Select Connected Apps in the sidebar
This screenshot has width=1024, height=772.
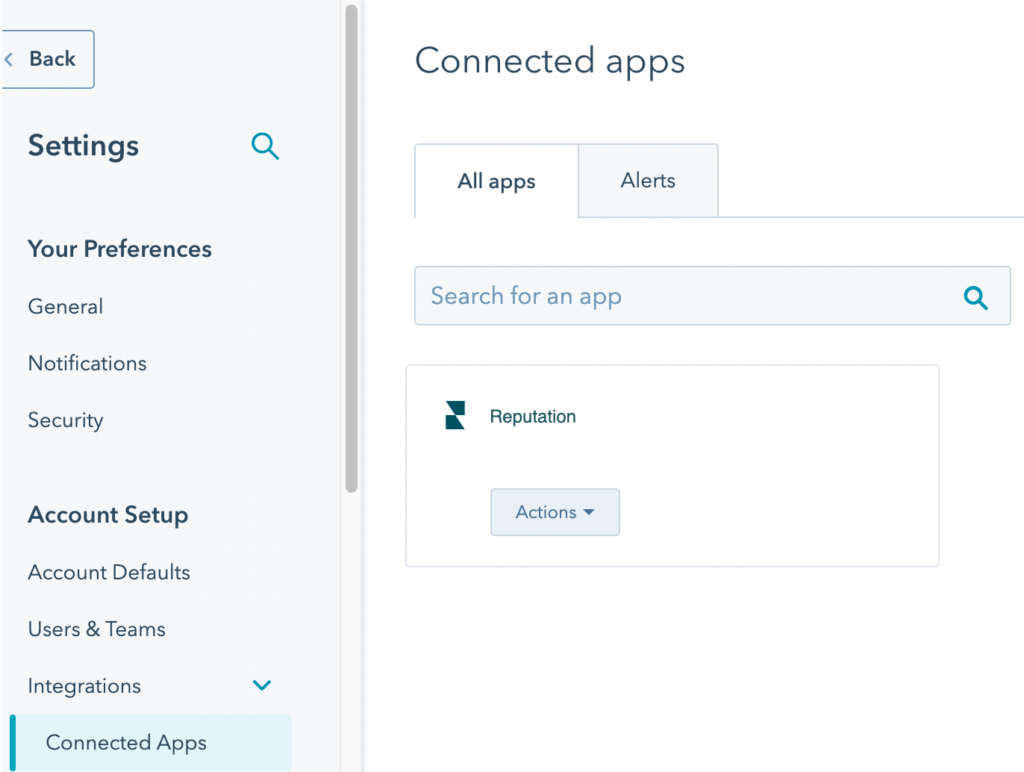[x=126, y=743]
